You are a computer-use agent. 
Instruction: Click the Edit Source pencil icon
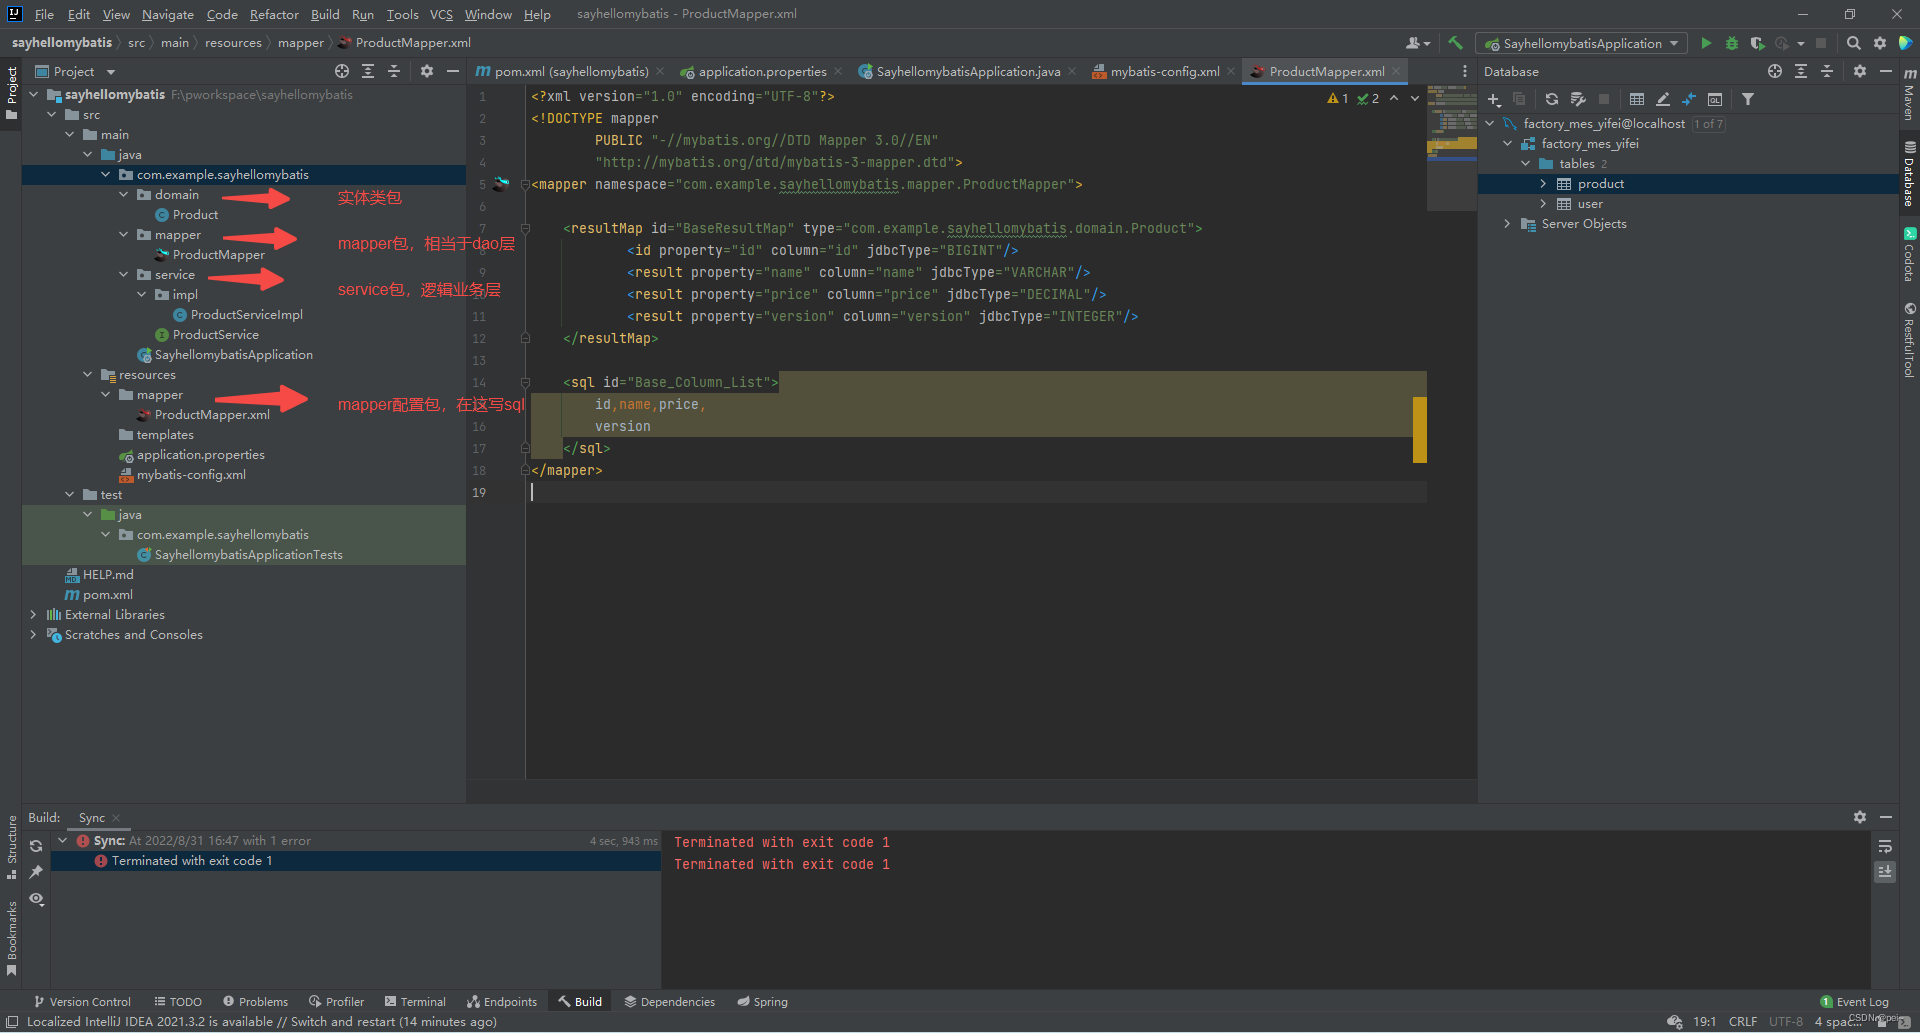(1663, 99)
